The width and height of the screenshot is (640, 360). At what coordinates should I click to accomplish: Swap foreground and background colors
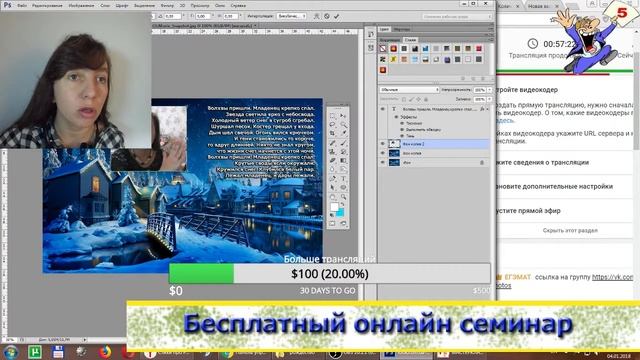coord(342,204)
